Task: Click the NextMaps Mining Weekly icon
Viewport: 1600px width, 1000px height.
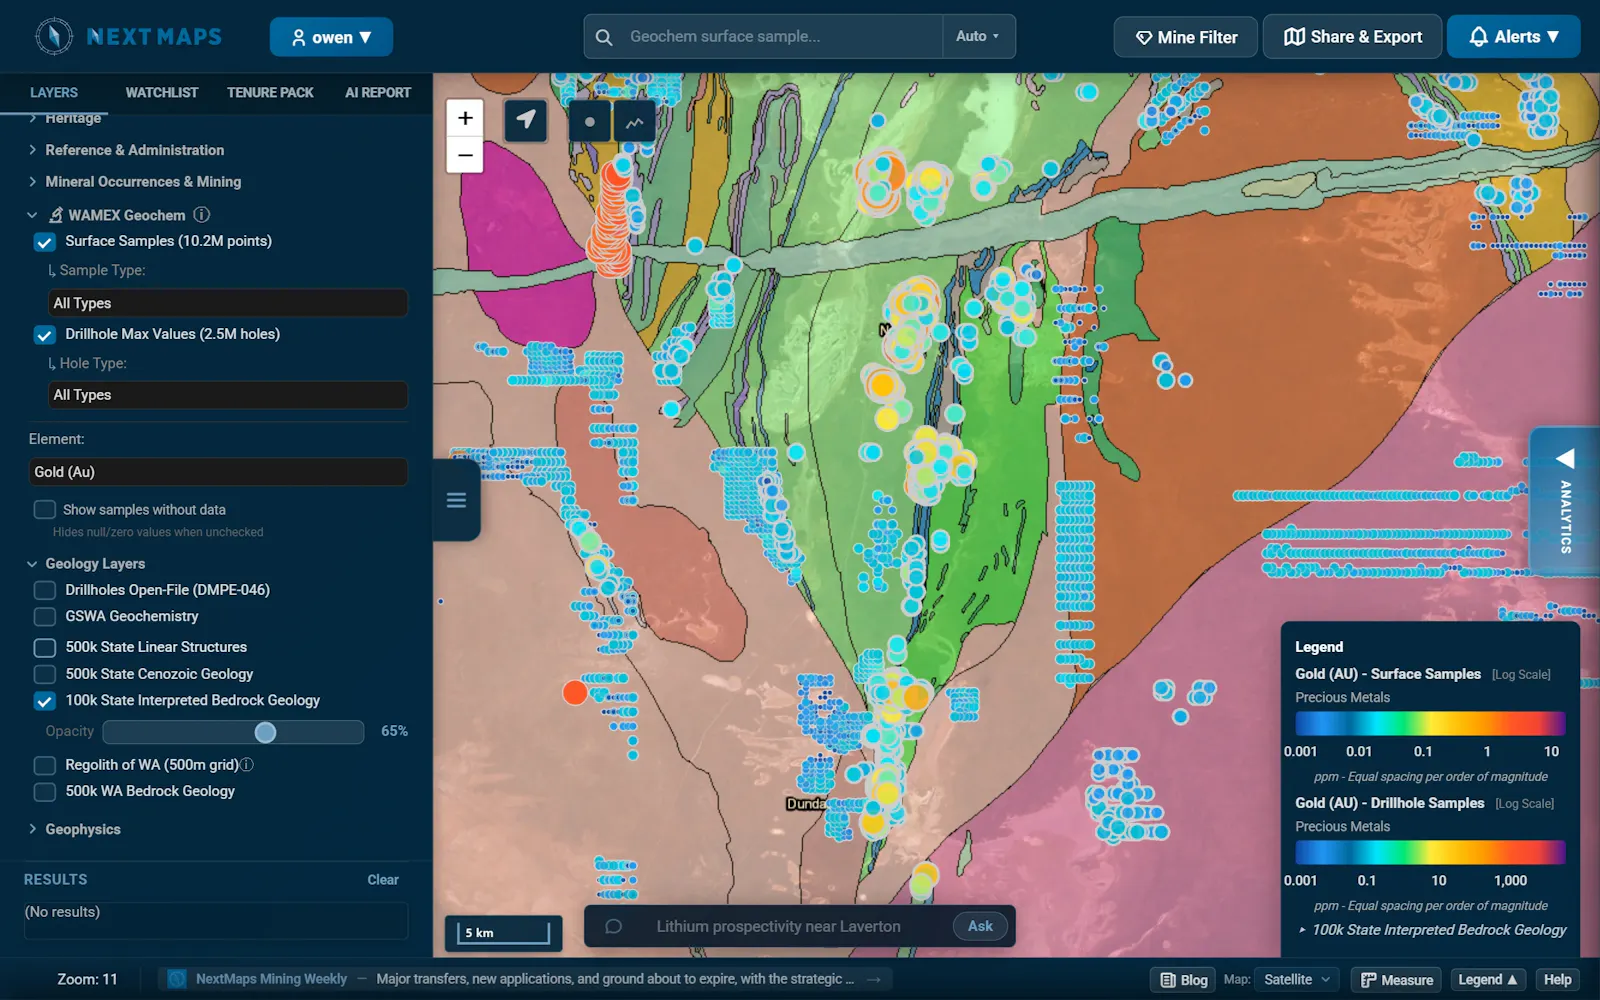Action: (177, 979)
